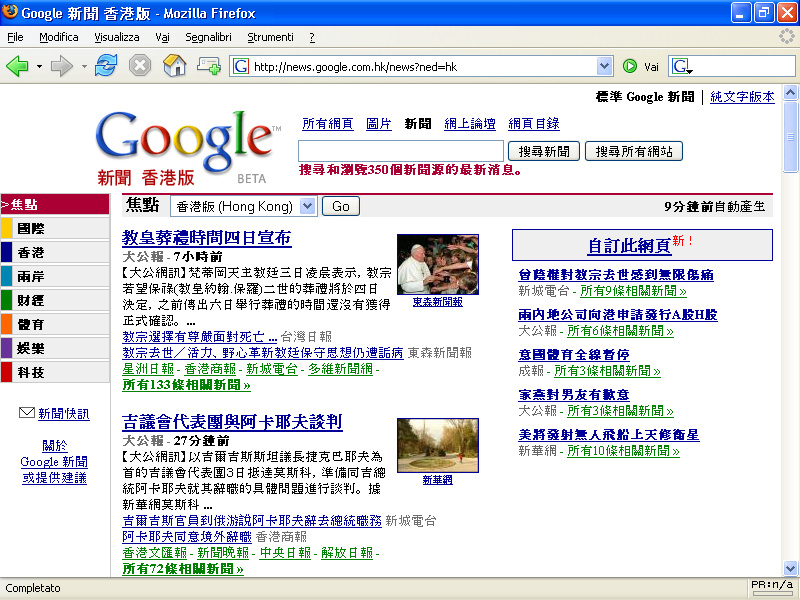800x600 pixels.
Task: Select the 體育 sidebar section
Action: coord(55,324)
